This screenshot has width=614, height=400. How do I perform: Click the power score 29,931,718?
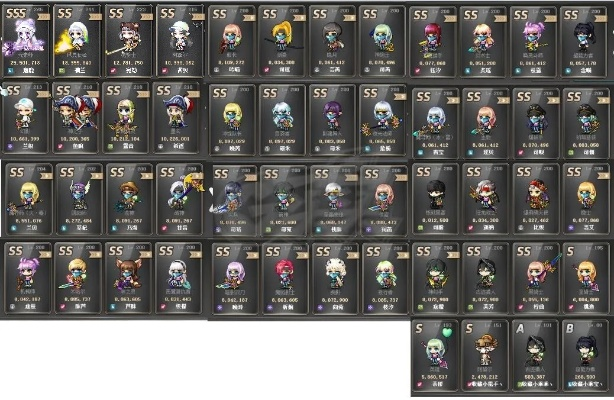tap(25, 63)
